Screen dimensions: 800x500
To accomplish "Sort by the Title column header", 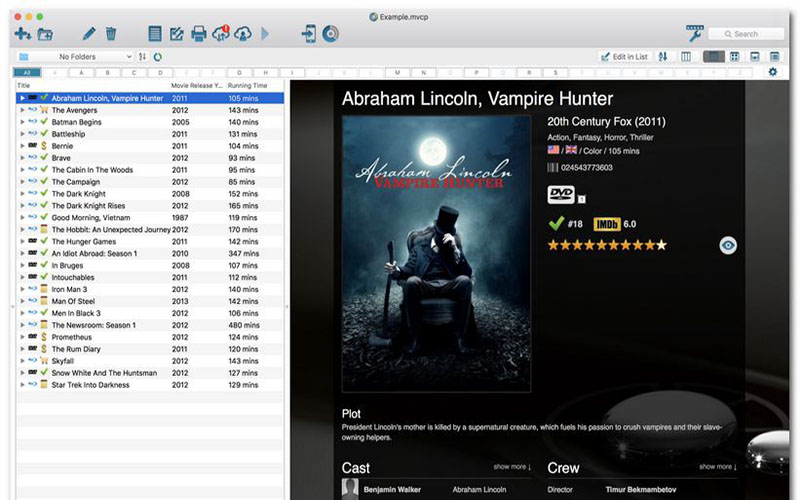I will coord(93,85).
